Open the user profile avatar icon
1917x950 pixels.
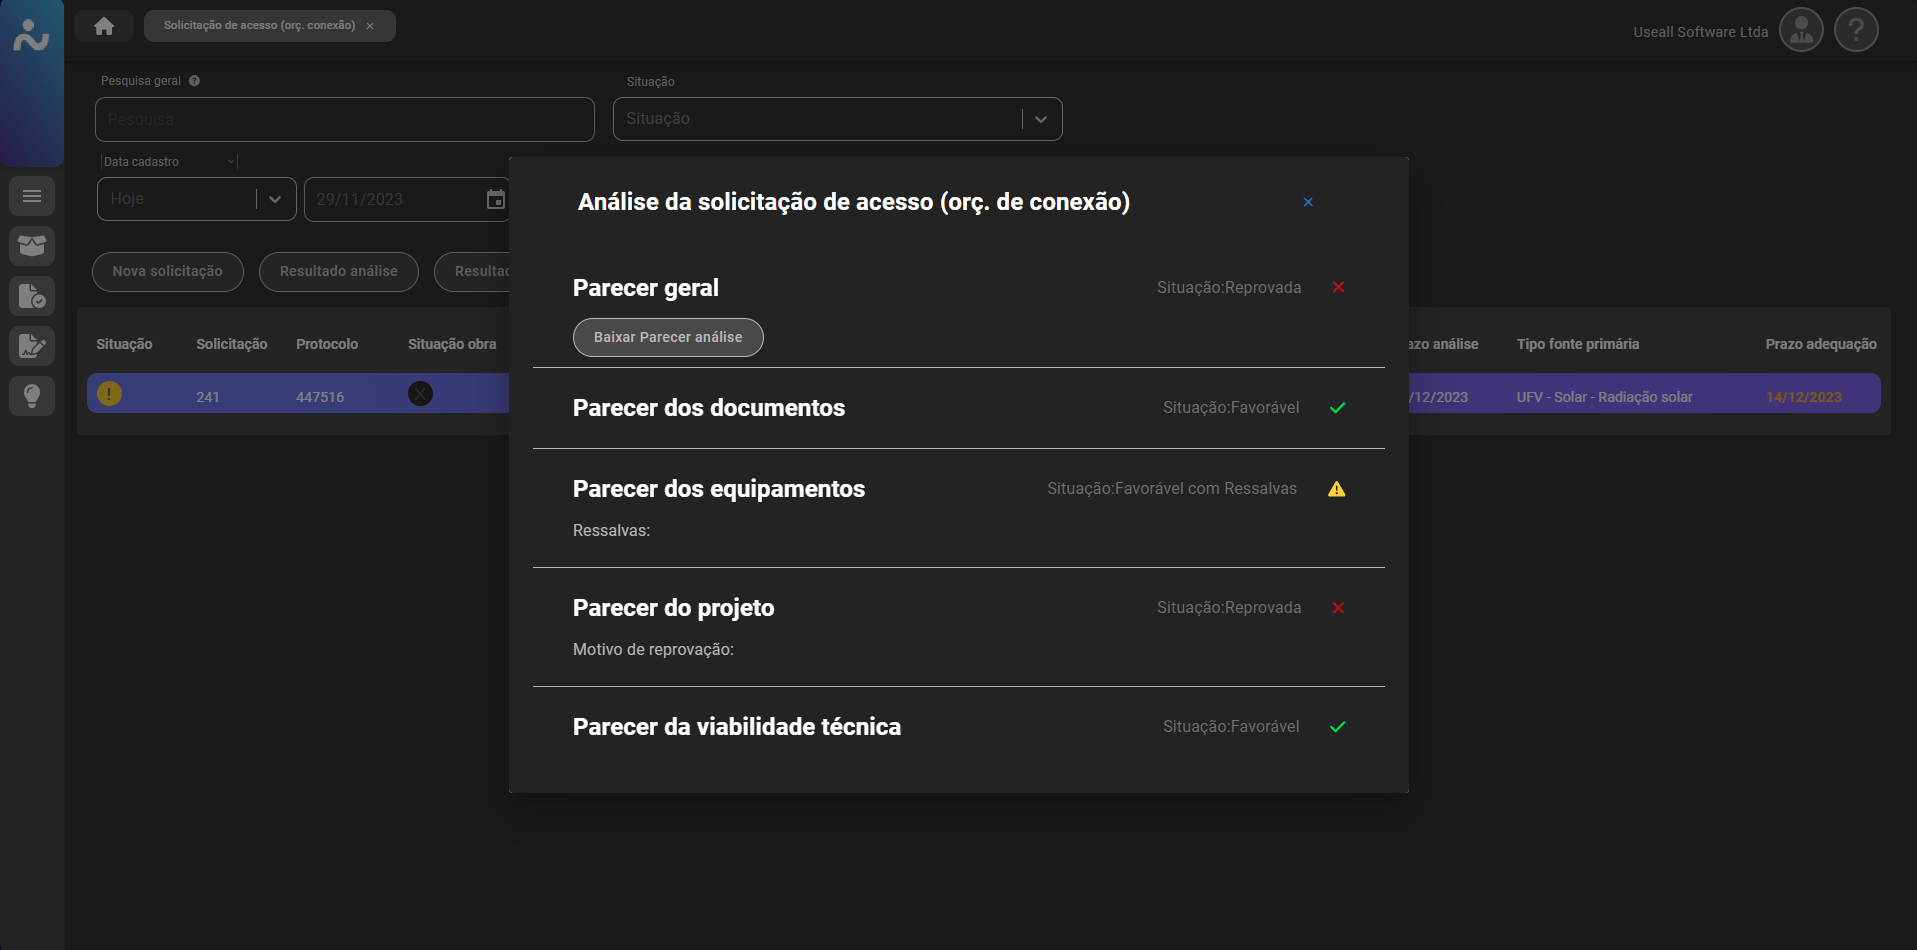(x=1801, y=30)
